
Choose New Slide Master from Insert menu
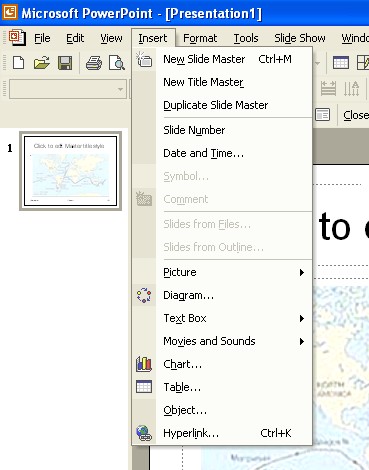point(222,59)
